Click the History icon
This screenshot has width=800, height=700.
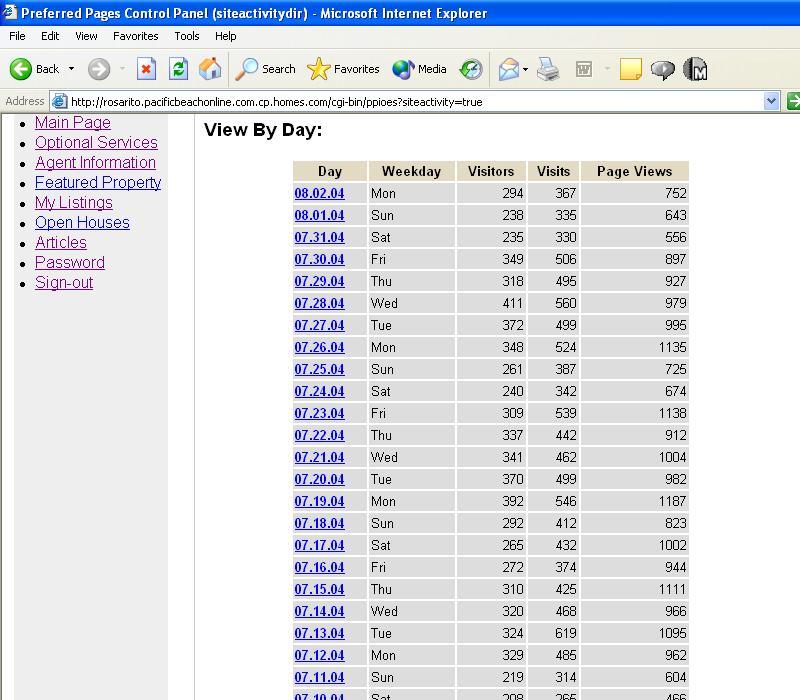click(x=471, y=69)
